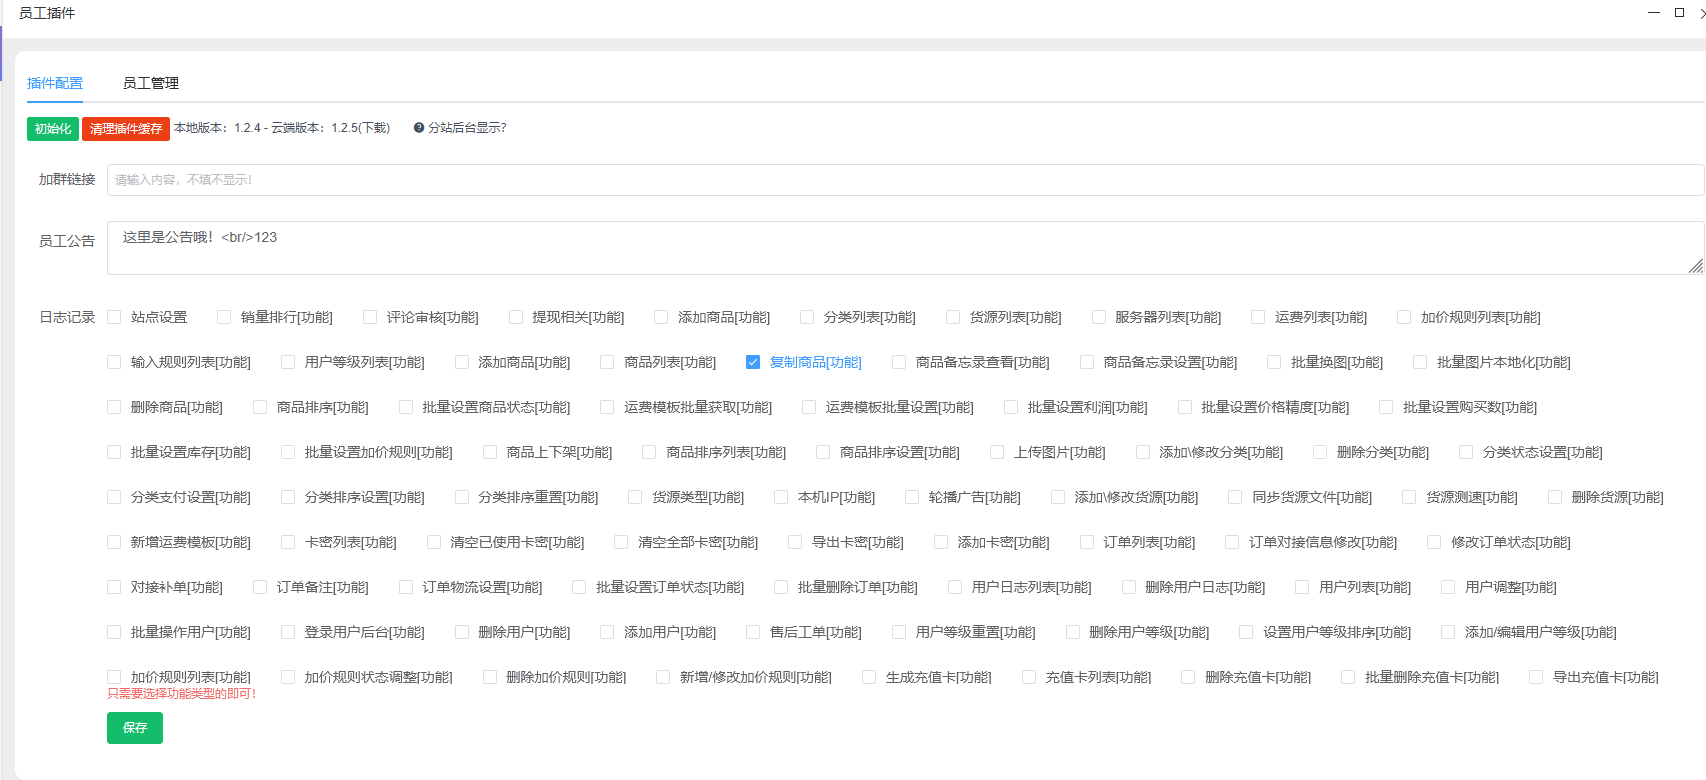
Task: Enable 分类状态设置[功能] checkbox
Action: (1466, 452)
